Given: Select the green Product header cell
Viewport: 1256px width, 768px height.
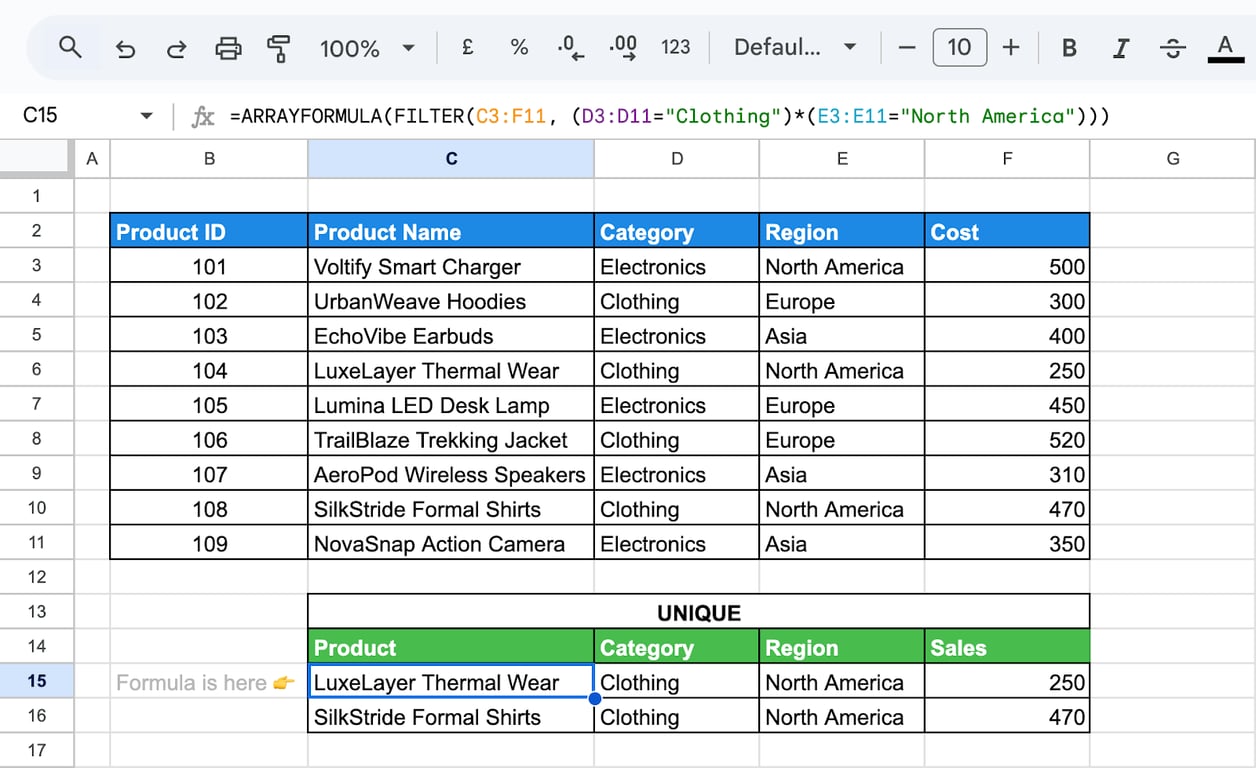Looking at the screenshot, I should pyautogui.click(x=451, y=647).
